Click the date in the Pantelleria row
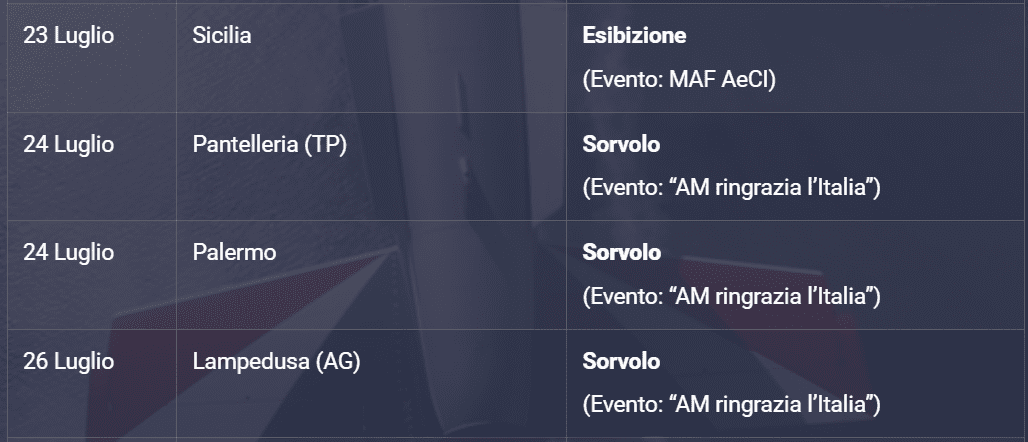 pos(68,145)
